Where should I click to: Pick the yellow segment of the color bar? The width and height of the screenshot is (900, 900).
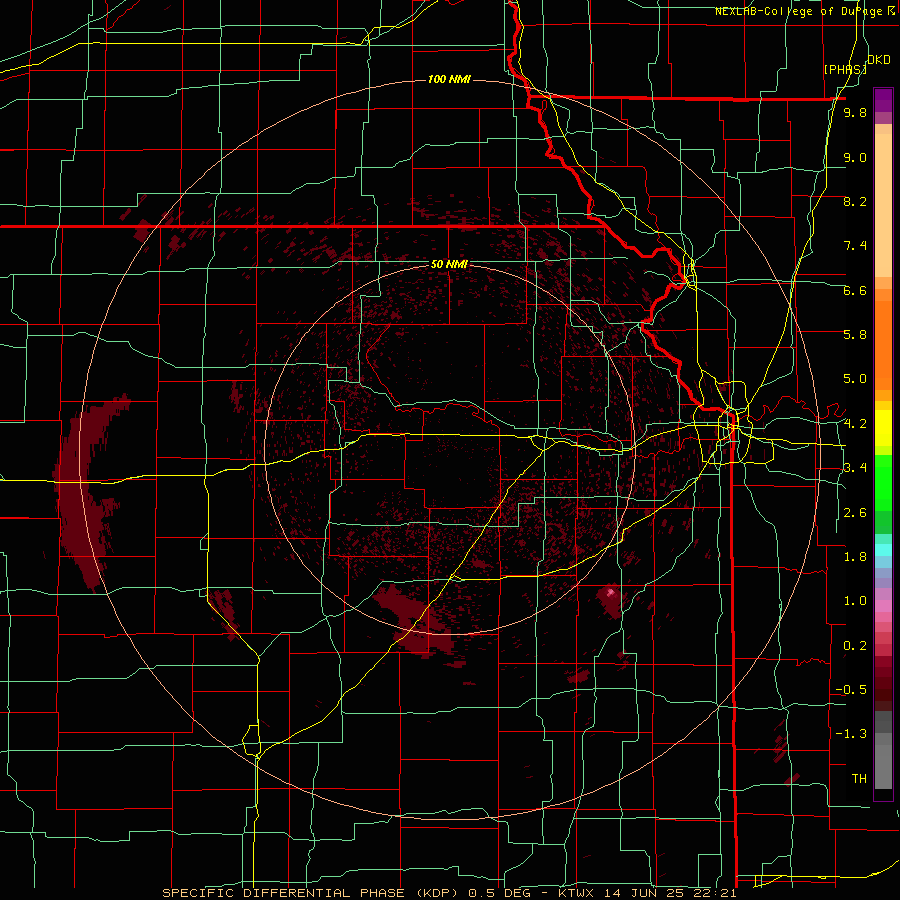[x=883, y=428]
